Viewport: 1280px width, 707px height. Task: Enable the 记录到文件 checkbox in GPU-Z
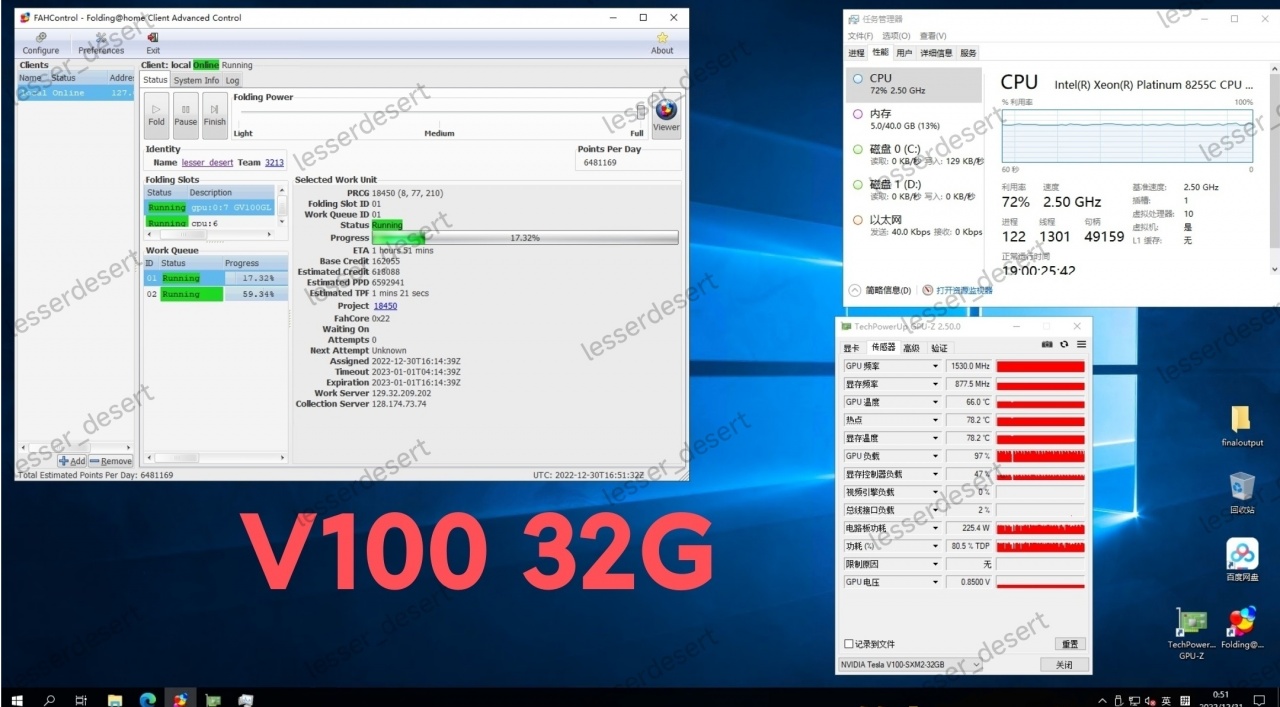(x=849, y=644)
